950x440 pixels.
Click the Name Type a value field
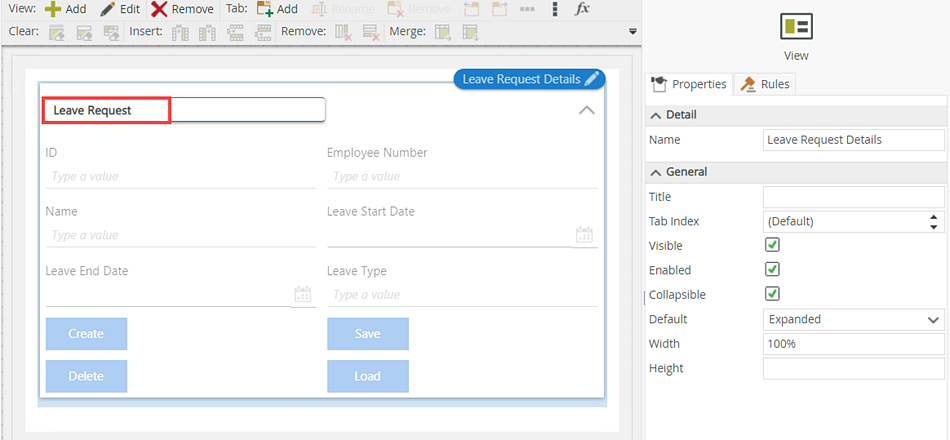pyautogui.click(x=181, y=235)
